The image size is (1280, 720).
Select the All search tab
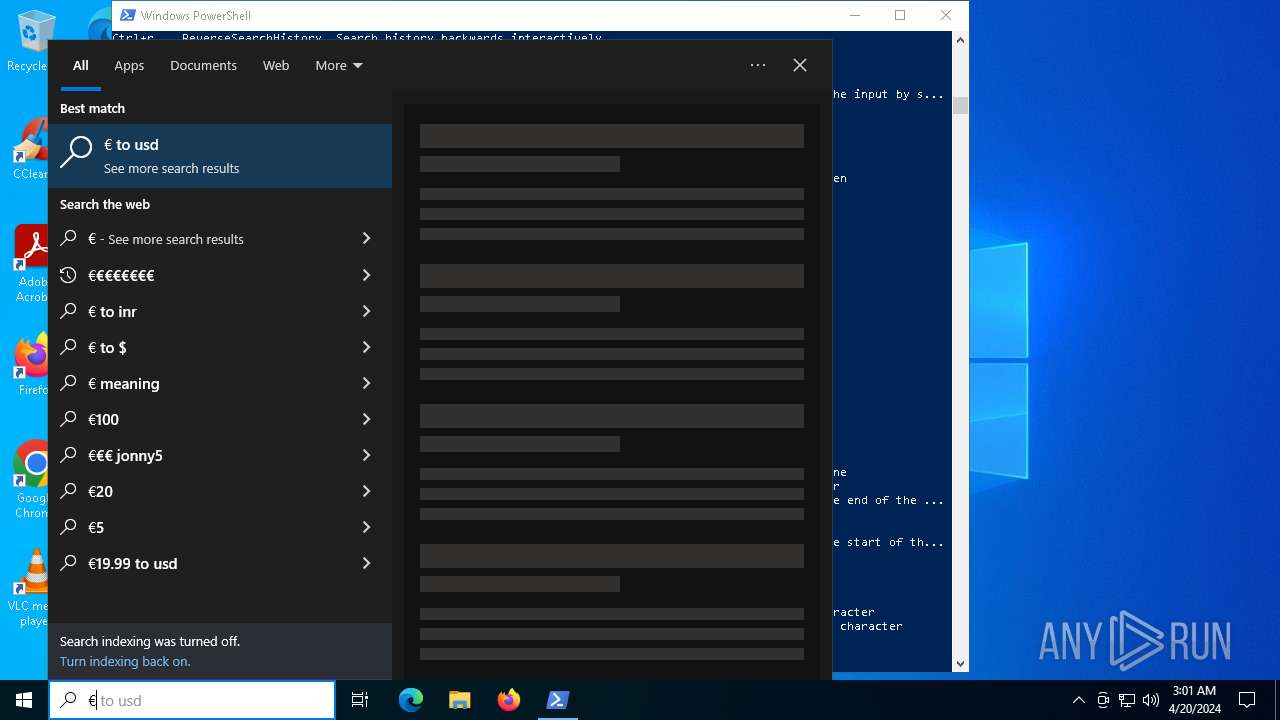(81, 65)
